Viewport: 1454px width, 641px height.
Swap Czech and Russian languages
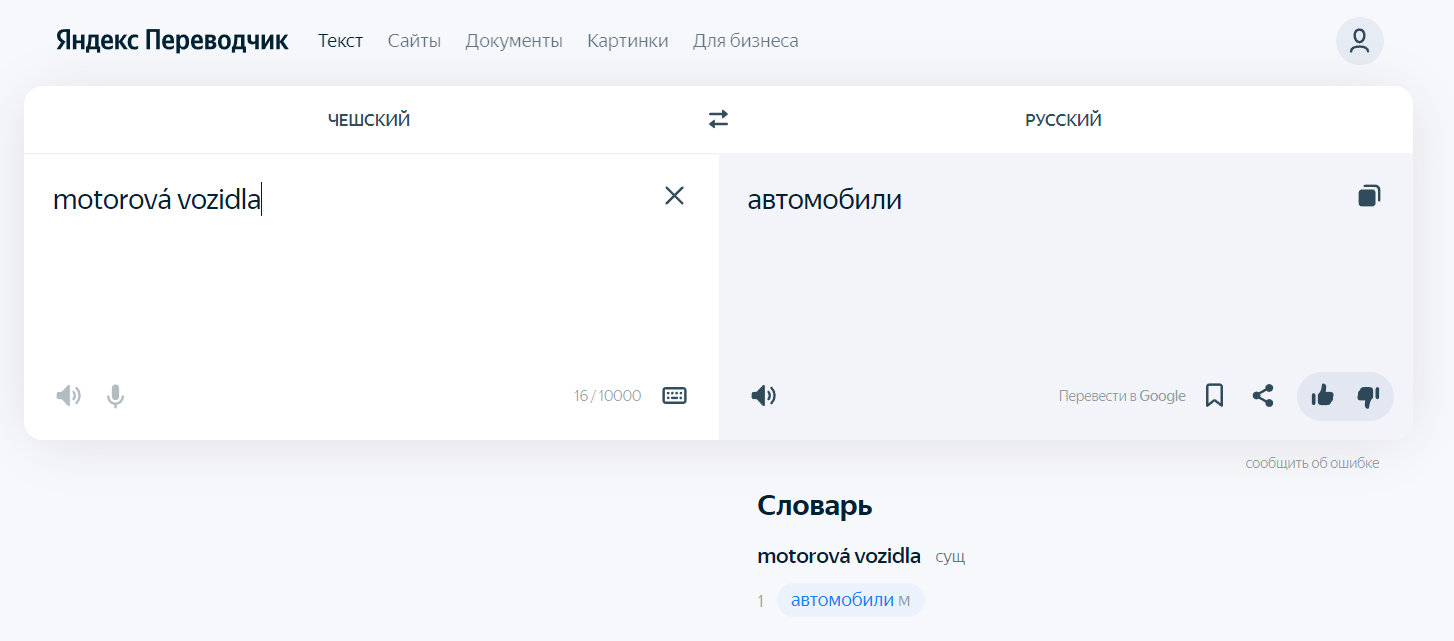coord(718,120)
